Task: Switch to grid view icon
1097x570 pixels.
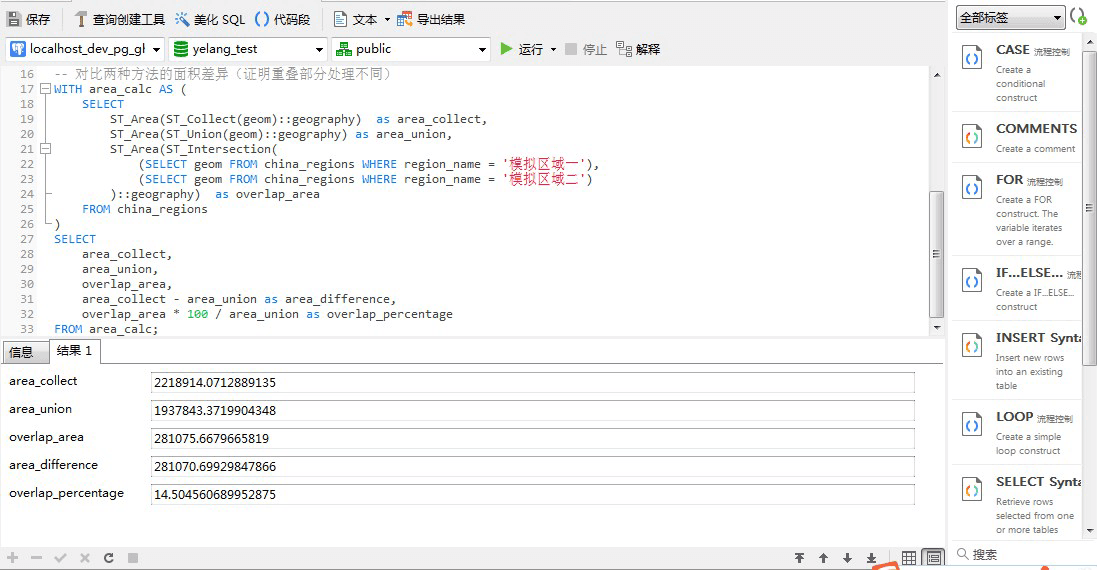Action: pos(909,557)
